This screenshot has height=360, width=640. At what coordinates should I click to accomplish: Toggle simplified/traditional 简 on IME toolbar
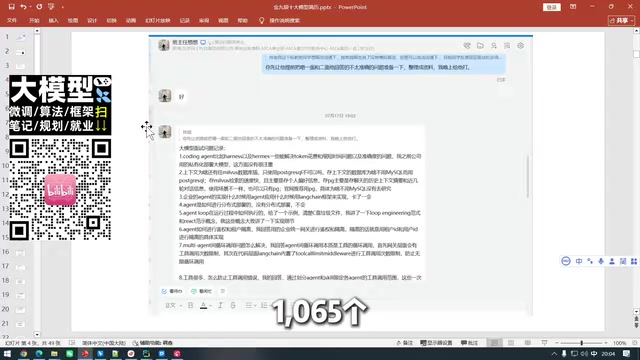pos(623,261)
